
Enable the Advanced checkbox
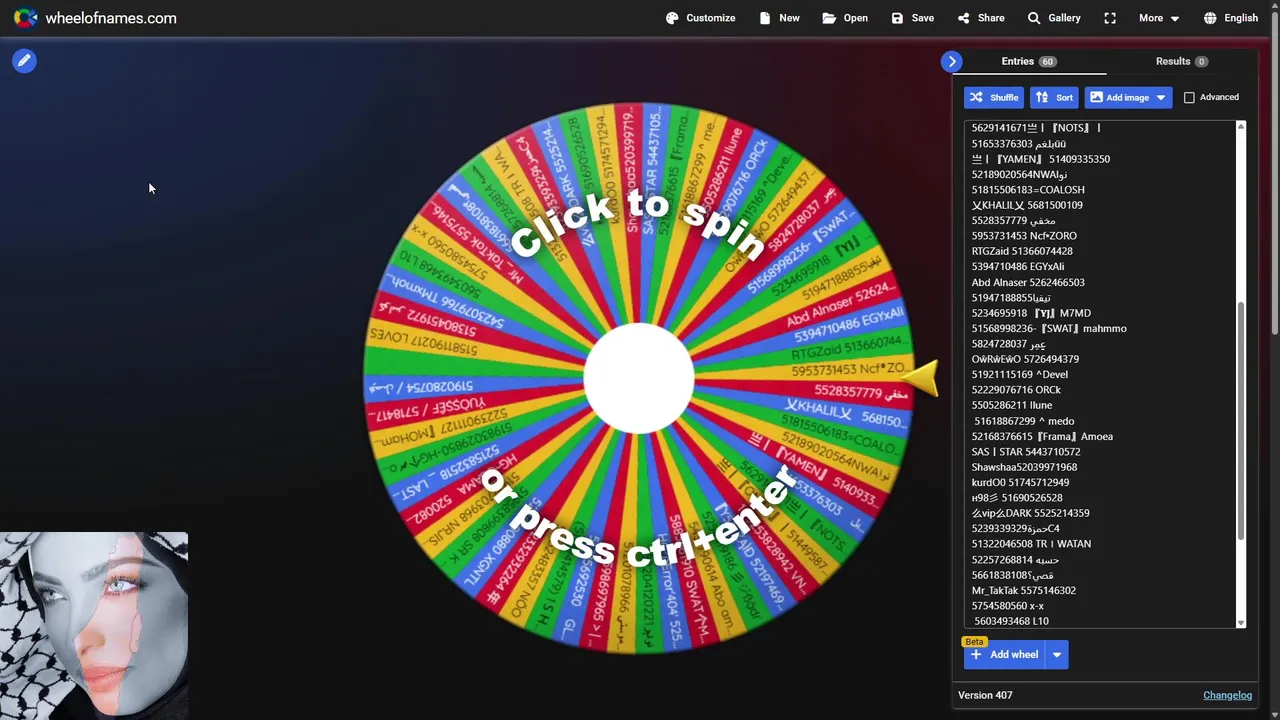1189,97
